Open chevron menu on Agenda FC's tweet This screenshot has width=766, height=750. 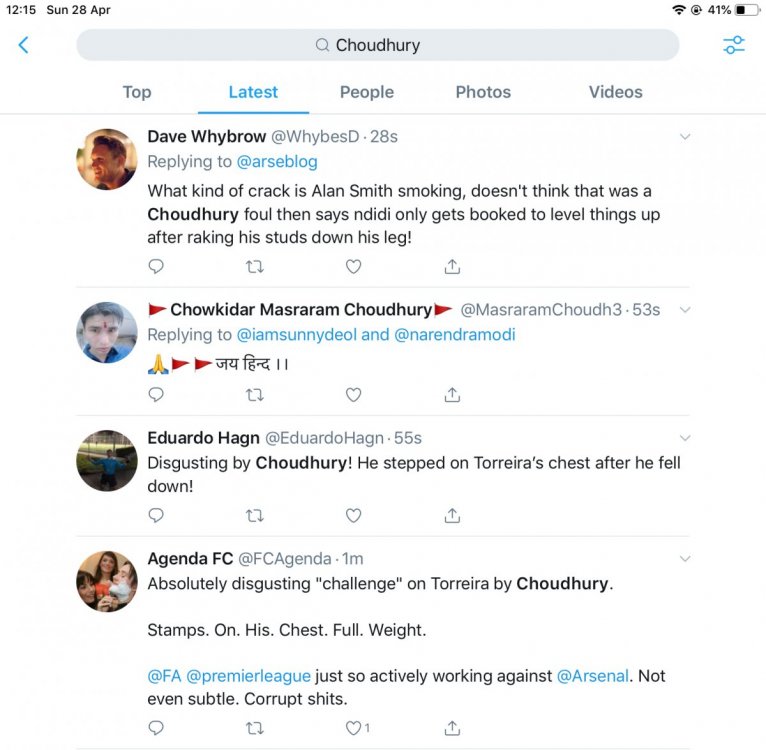(x=685, y=558)
